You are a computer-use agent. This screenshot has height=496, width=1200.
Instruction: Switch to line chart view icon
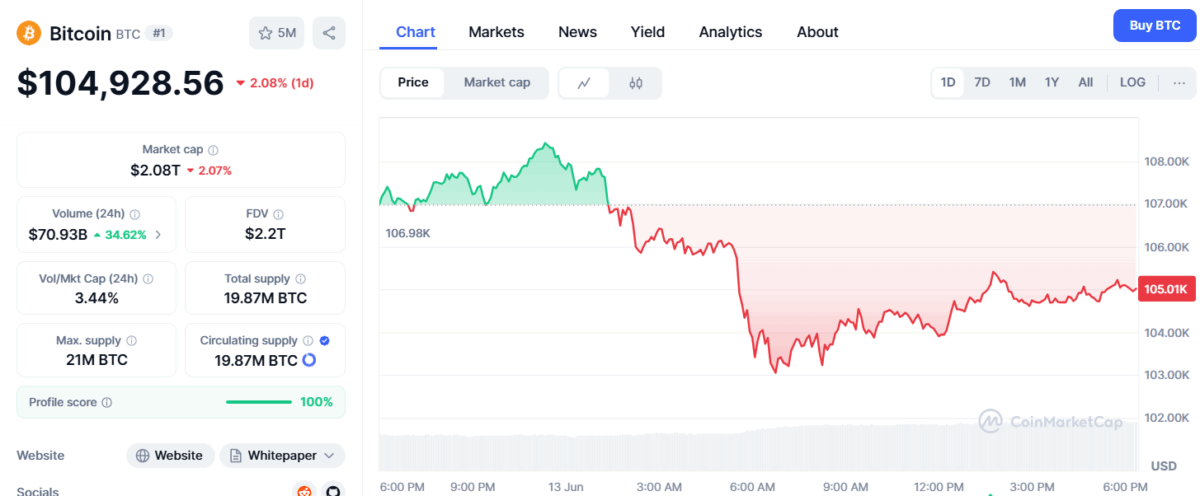(585, 83)
